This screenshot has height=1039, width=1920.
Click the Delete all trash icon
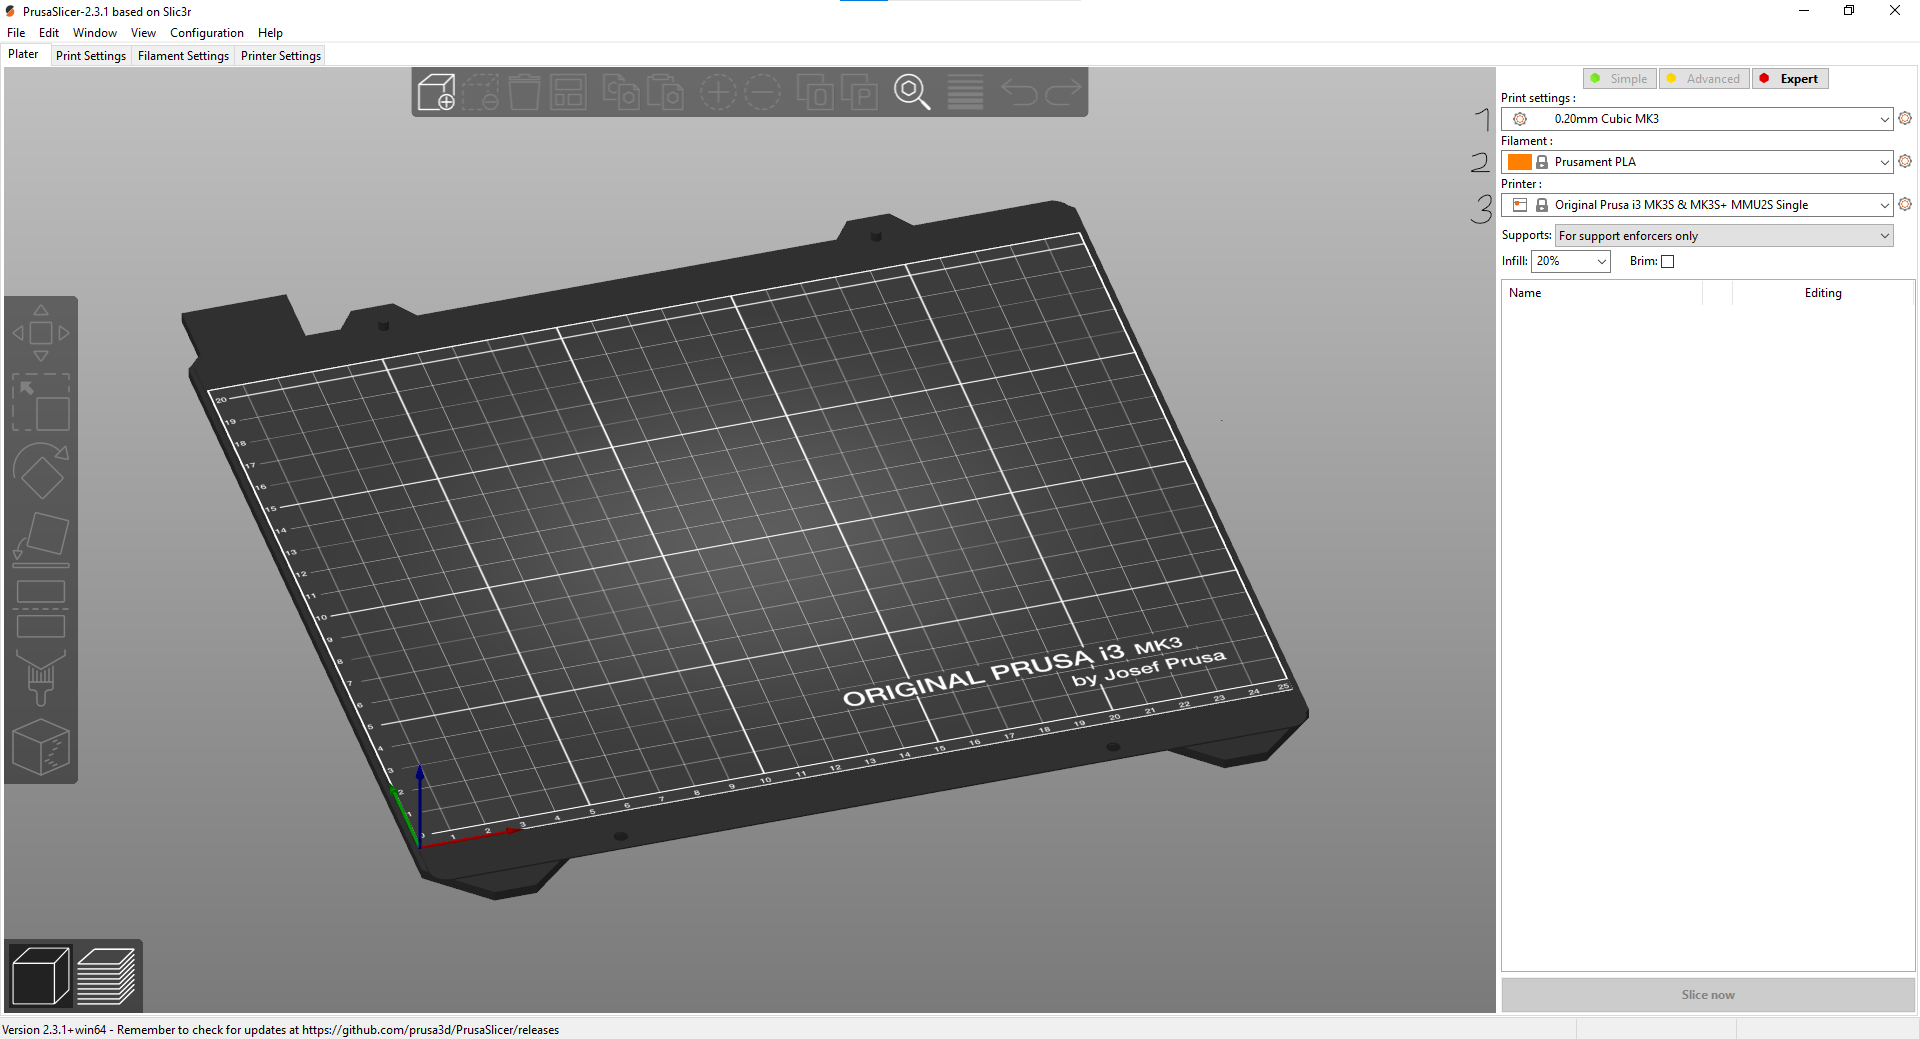pyautogui.click(x=524, y=92)
